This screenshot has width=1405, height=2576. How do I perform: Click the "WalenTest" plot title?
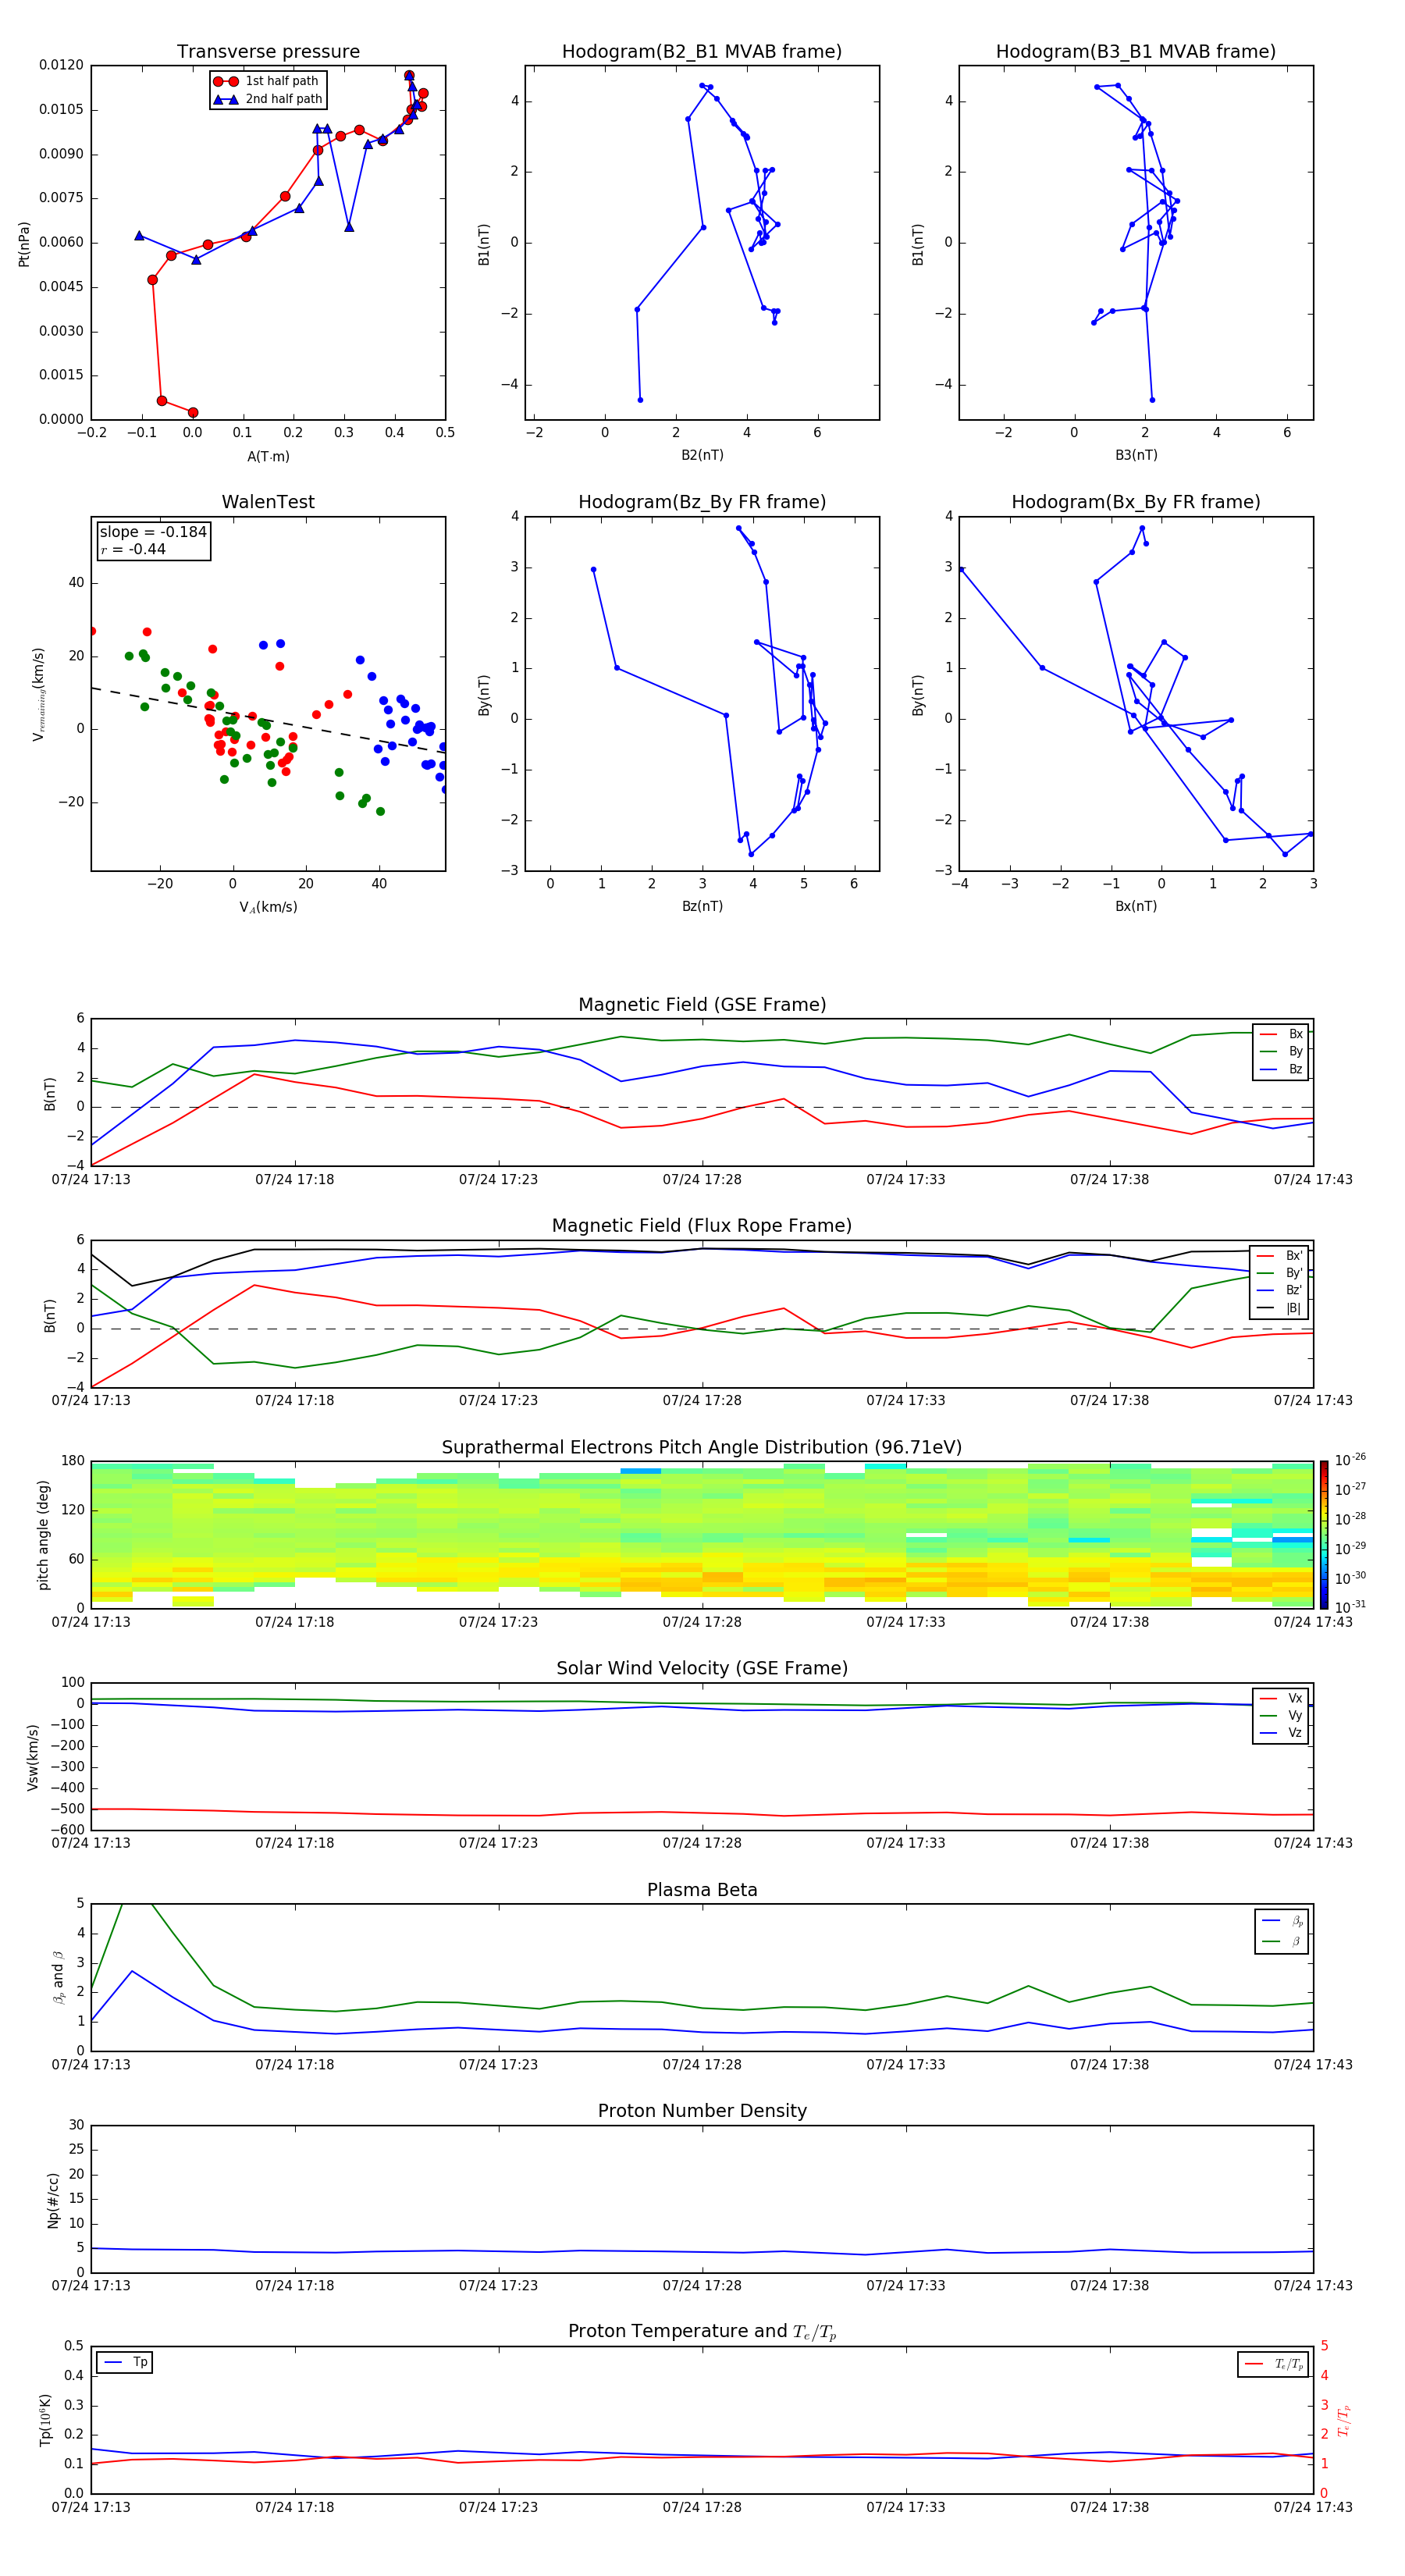point(268,502)
